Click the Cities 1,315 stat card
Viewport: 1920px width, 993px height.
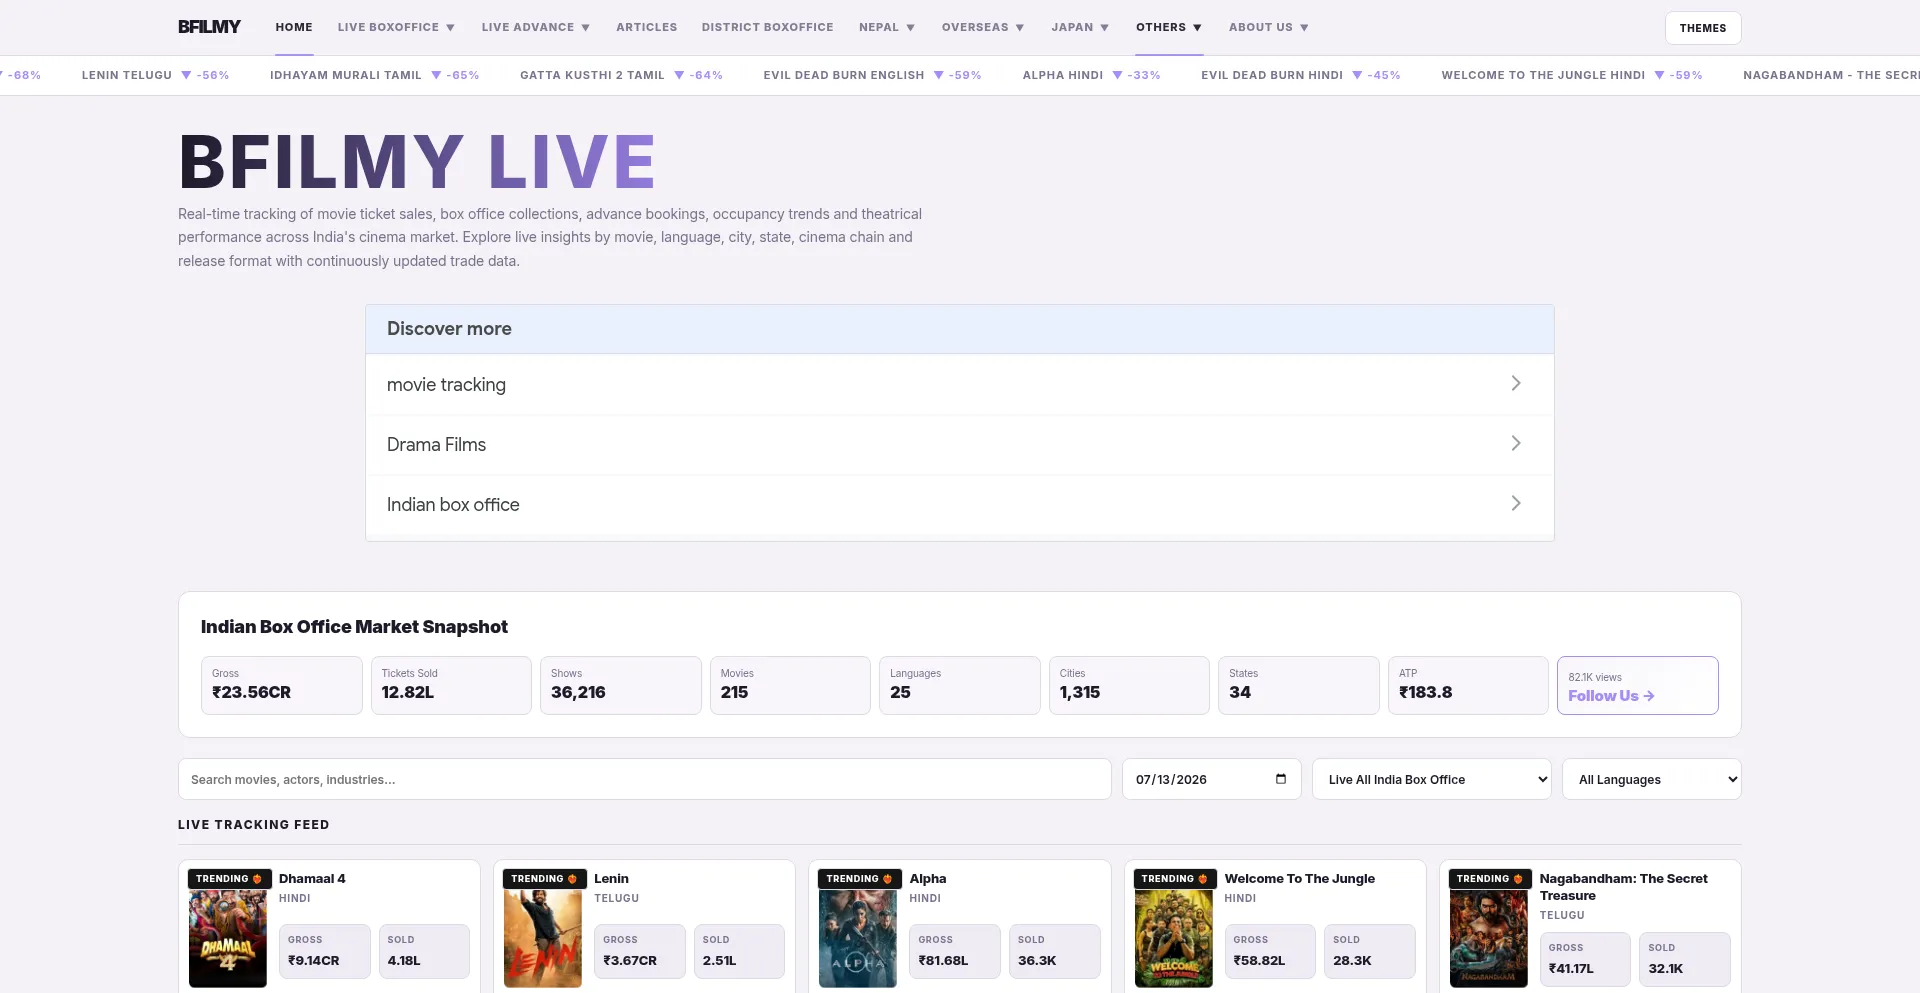click(x=1129, y=685)
